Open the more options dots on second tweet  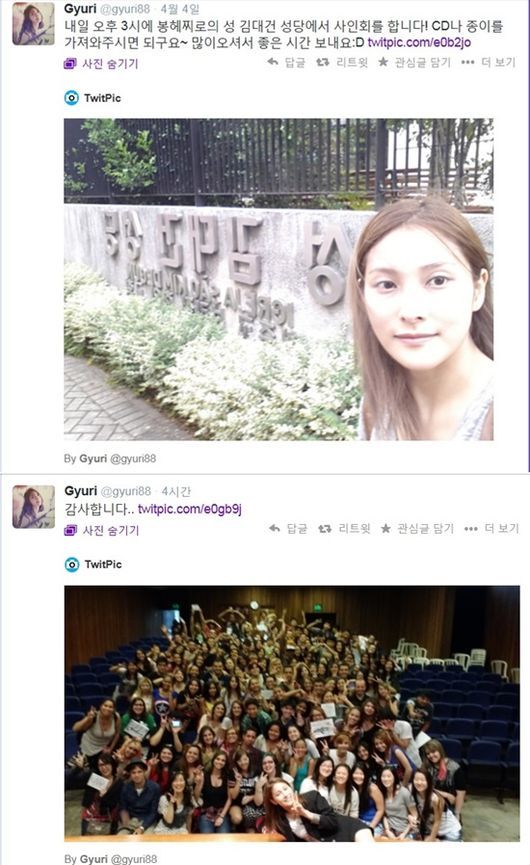pyautogui.click(x=470, y=529)
